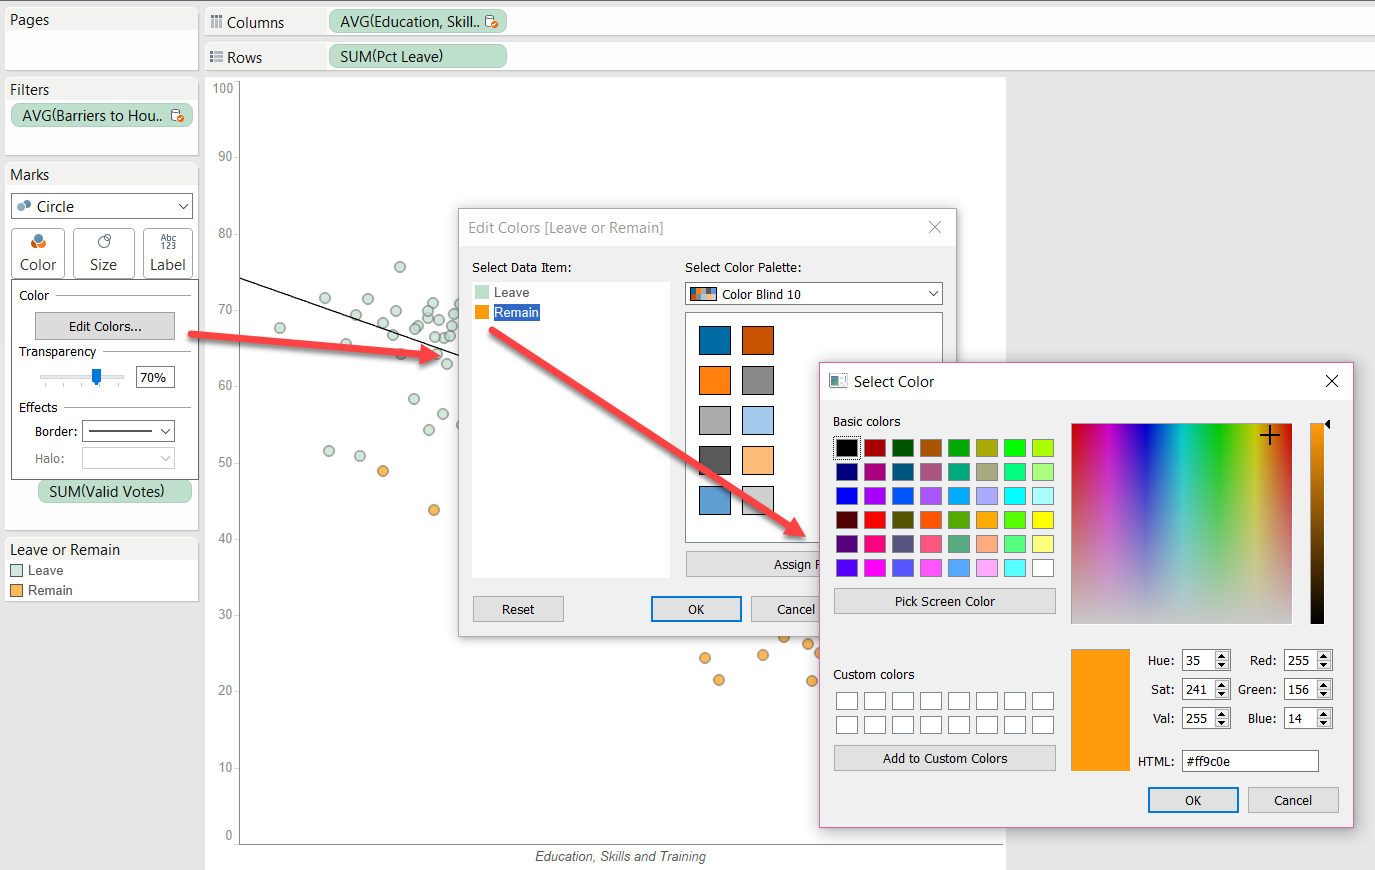
Task: Click the Add to Custom Colors button
Action: (945, 758)
